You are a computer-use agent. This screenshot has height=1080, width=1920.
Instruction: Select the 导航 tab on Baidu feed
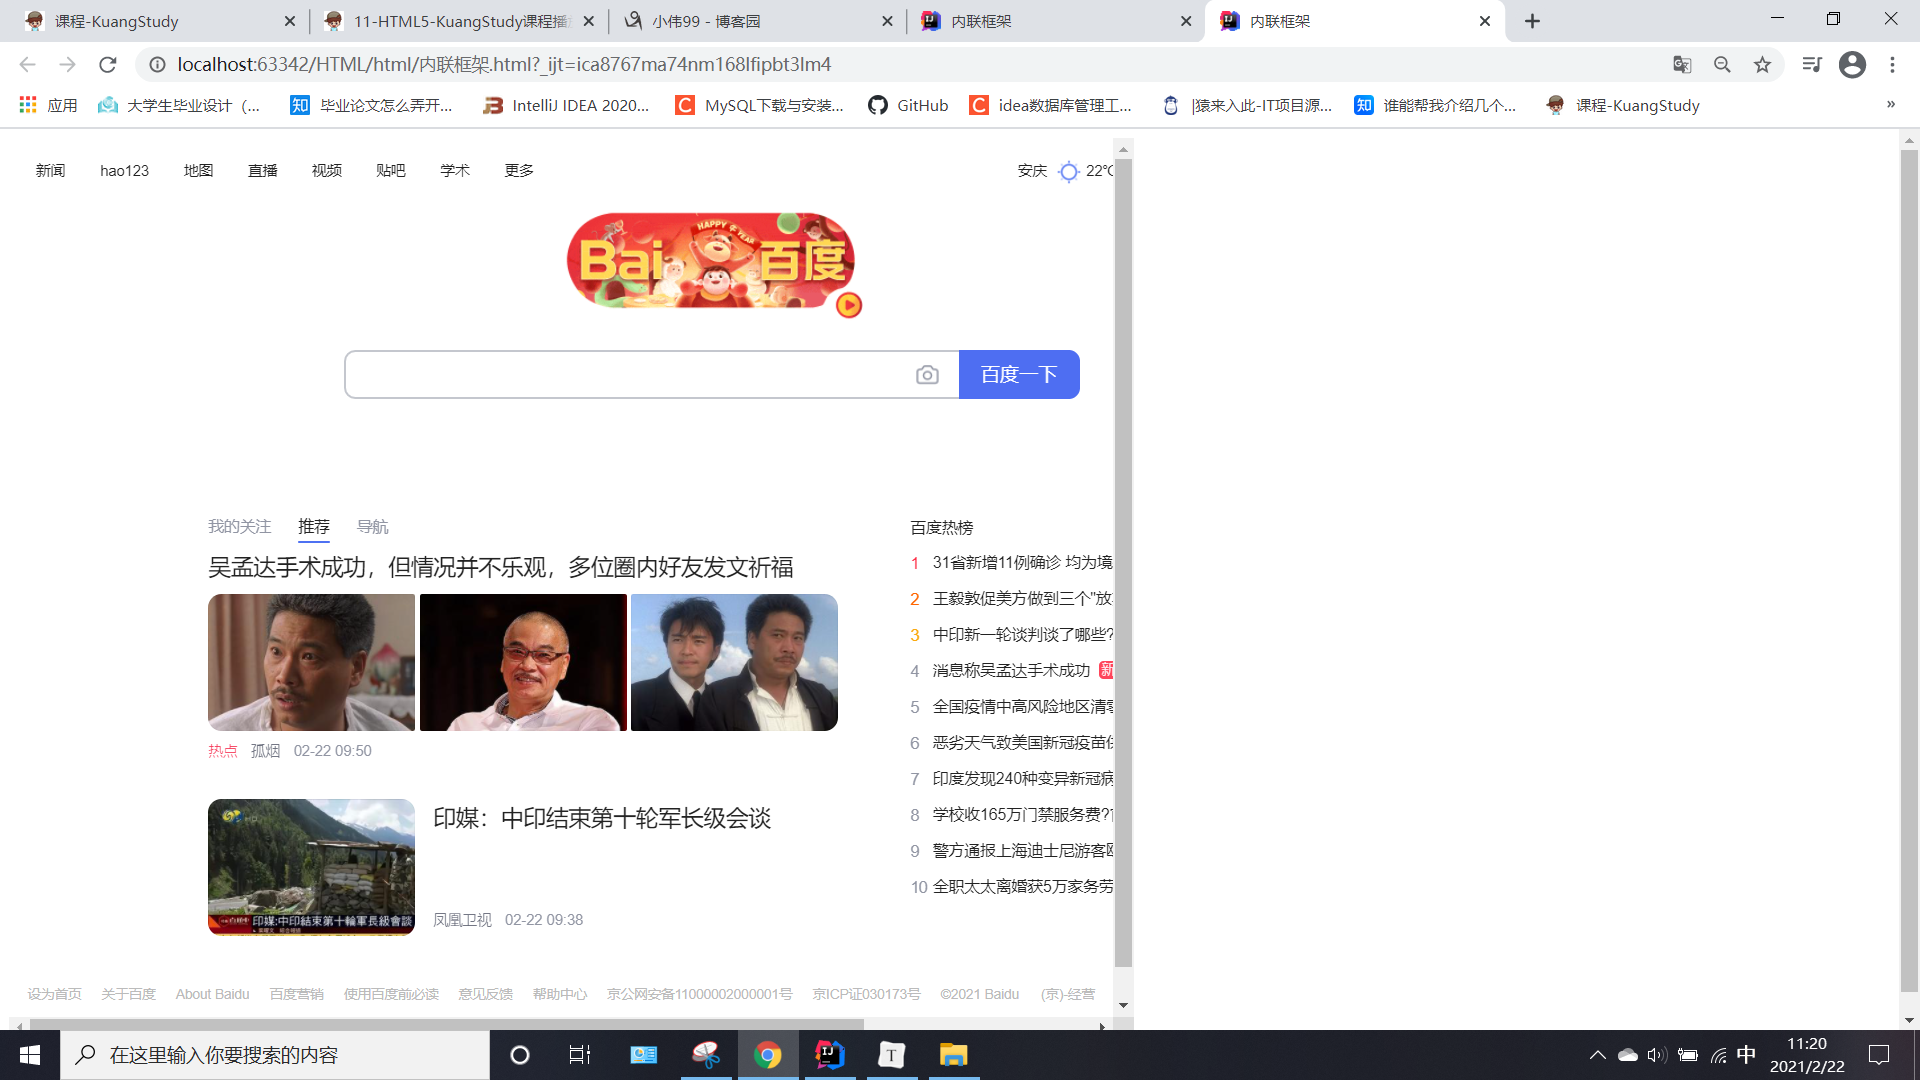point(372,527)
